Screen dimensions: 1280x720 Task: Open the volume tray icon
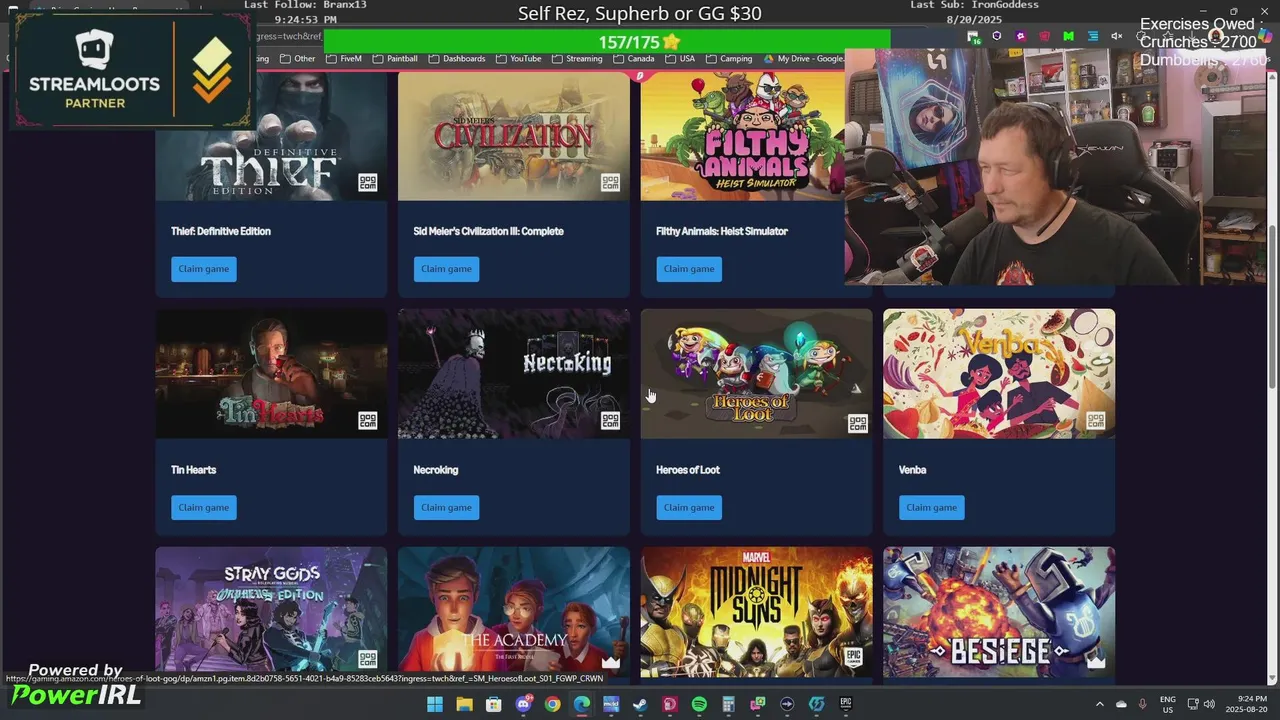click(1209, 705)
